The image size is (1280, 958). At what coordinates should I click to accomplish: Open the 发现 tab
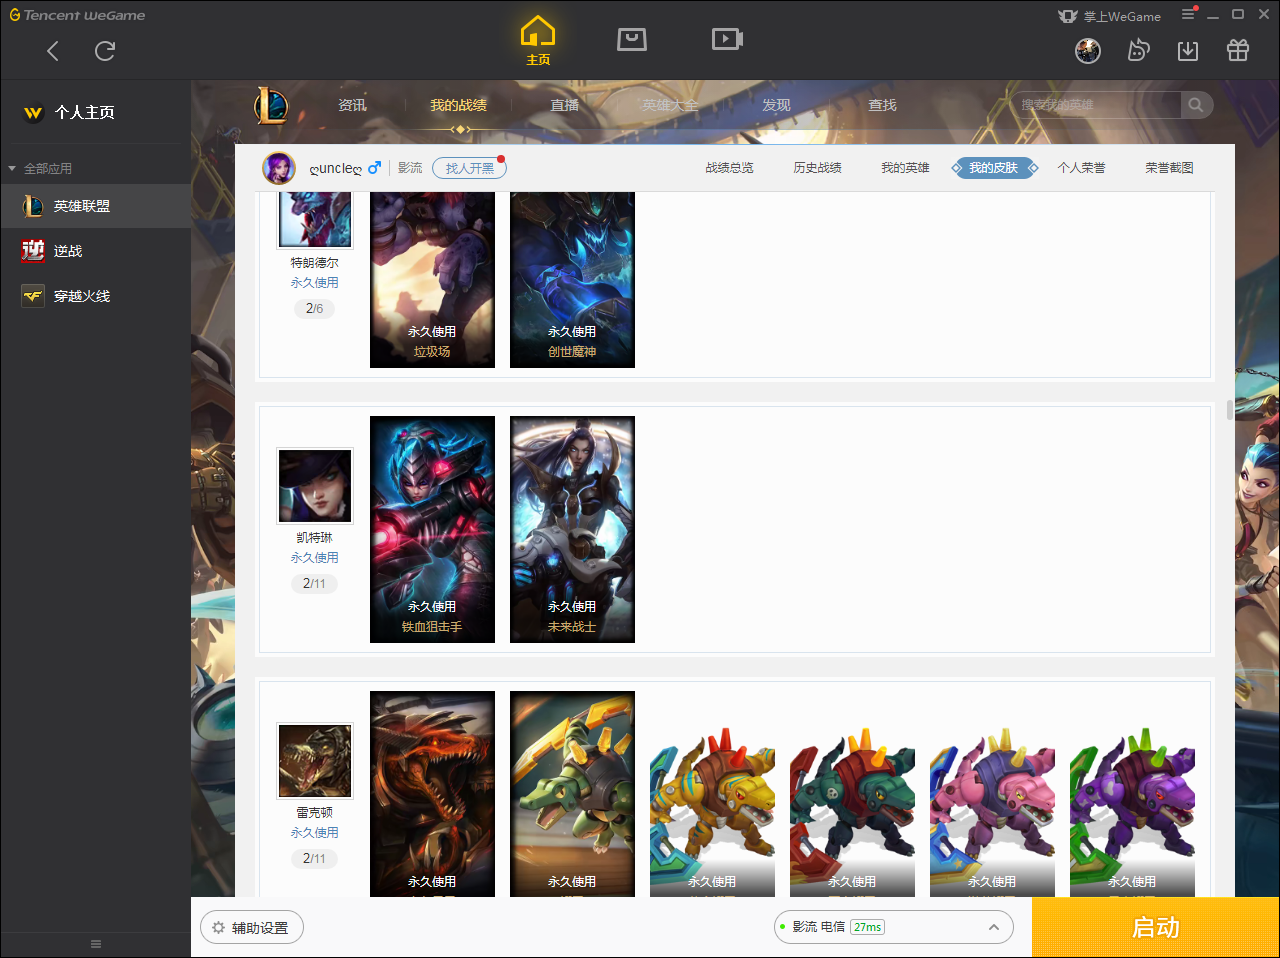[x=776, y=105]
